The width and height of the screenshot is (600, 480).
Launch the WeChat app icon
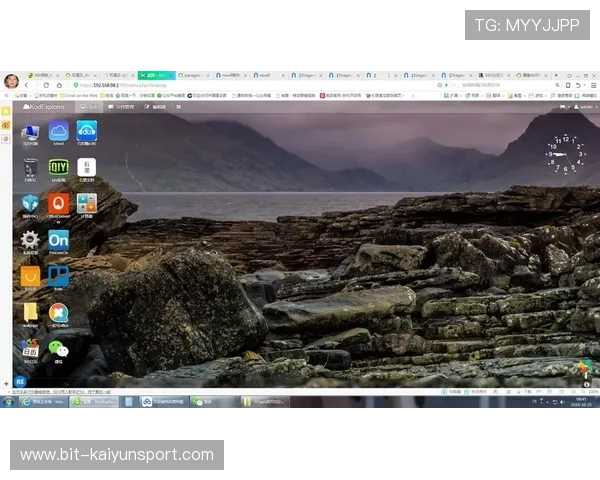point(58,349)
